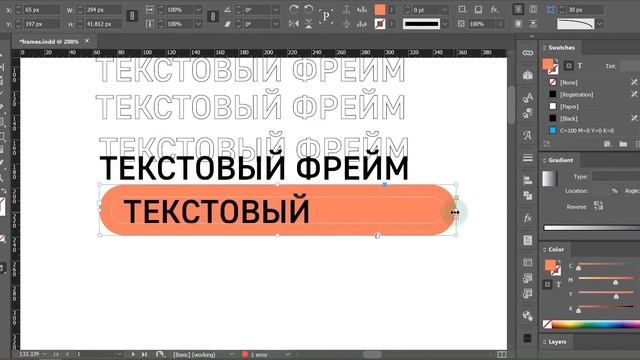
Task: Open the gradient Type dropdown
Action: point(616,176)
